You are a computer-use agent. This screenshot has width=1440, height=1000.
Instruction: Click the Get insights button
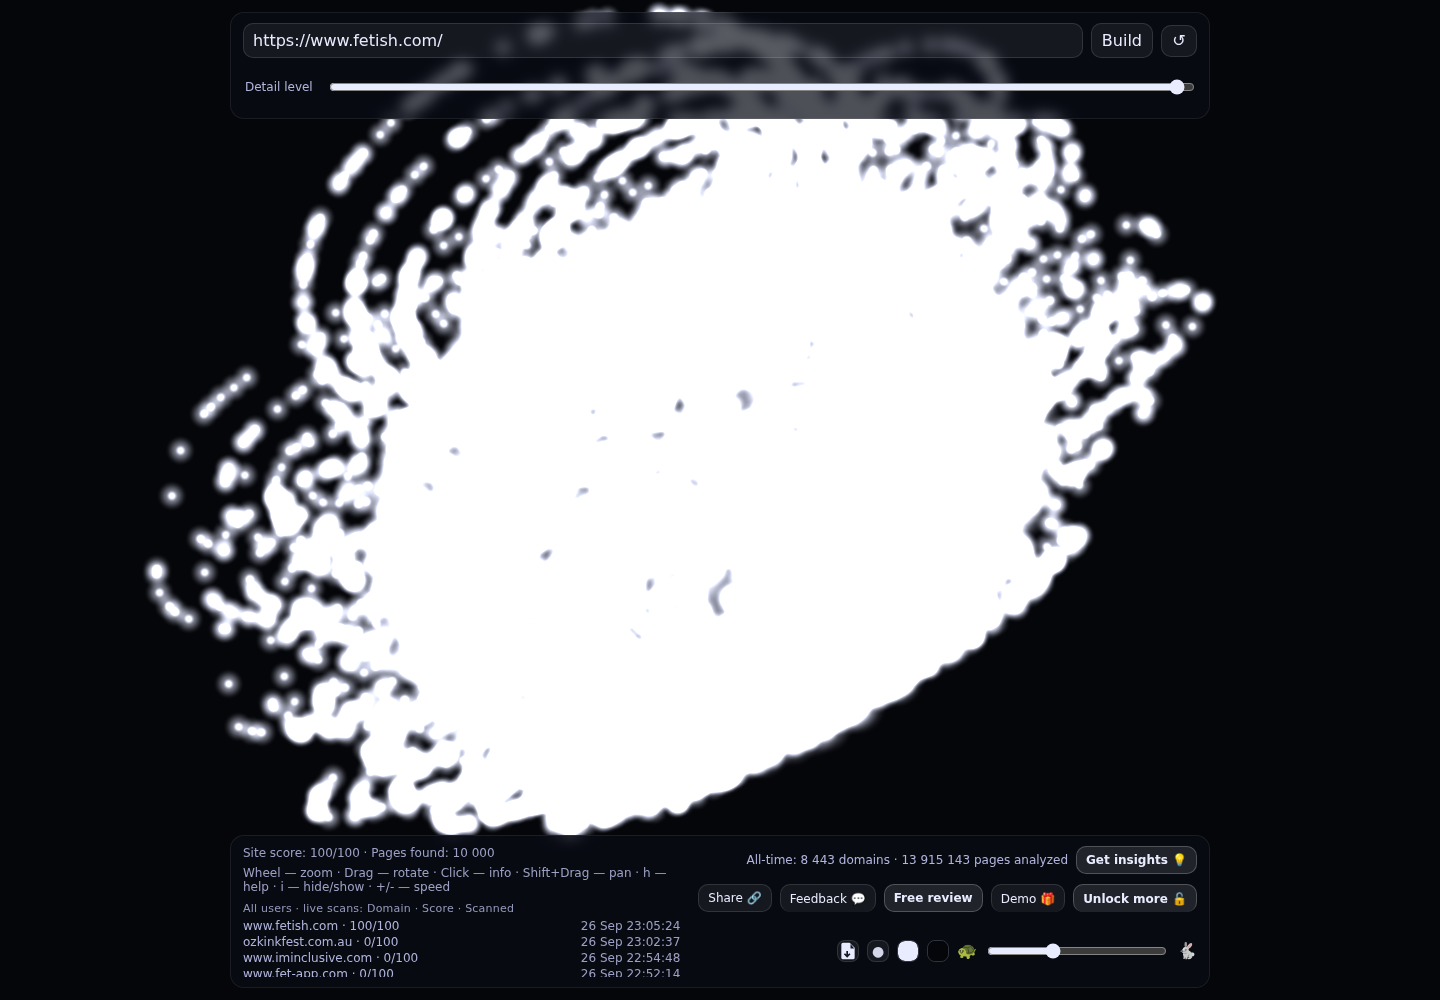click(1136, 860)
